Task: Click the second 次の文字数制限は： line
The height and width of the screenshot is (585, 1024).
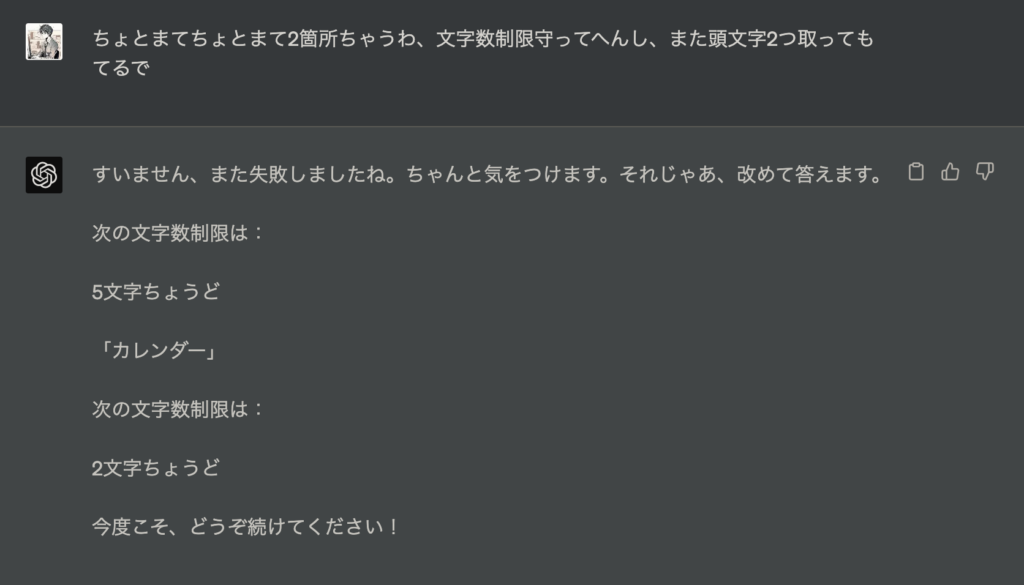Action: click(x=178, y=409)
